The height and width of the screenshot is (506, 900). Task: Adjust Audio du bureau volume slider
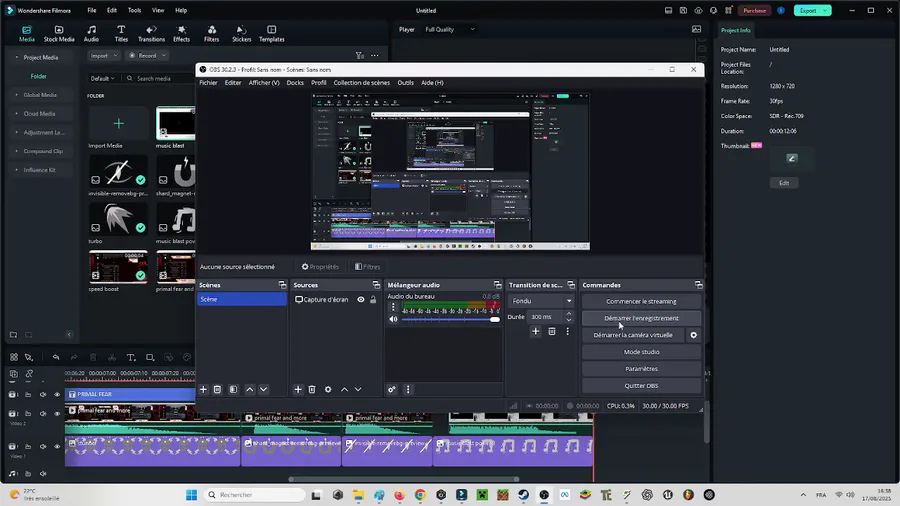click(451, 320)
